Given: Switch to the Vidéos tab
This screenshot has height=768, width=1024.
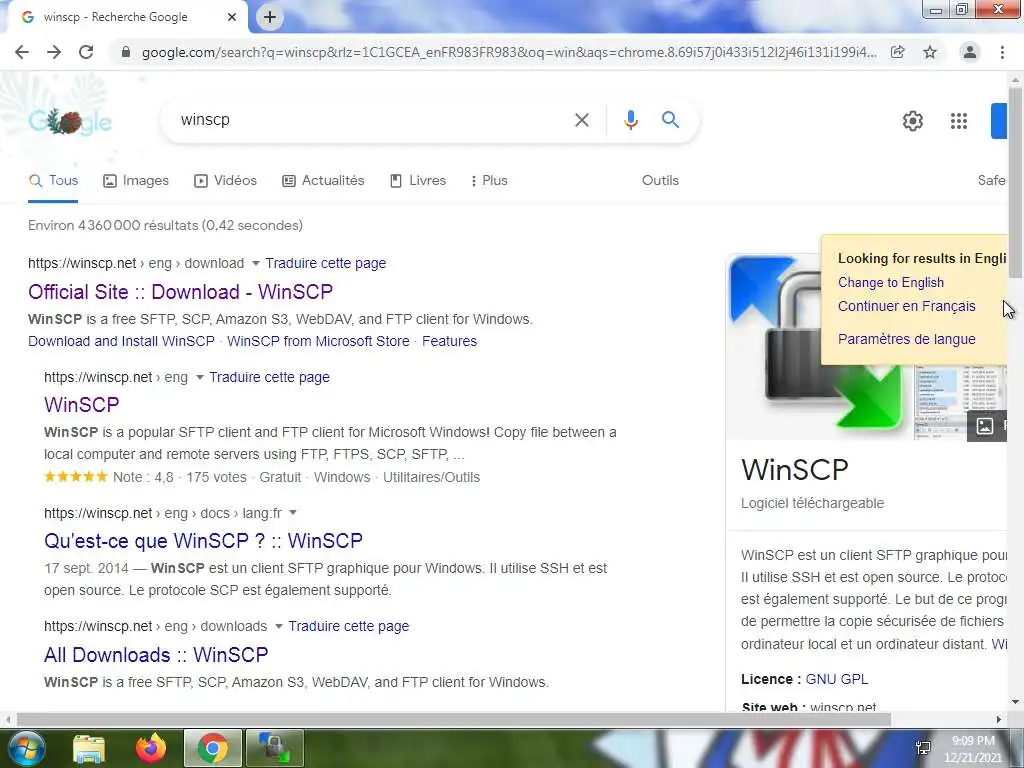Looking at the screenshot, I should click(x=225, y=181).
